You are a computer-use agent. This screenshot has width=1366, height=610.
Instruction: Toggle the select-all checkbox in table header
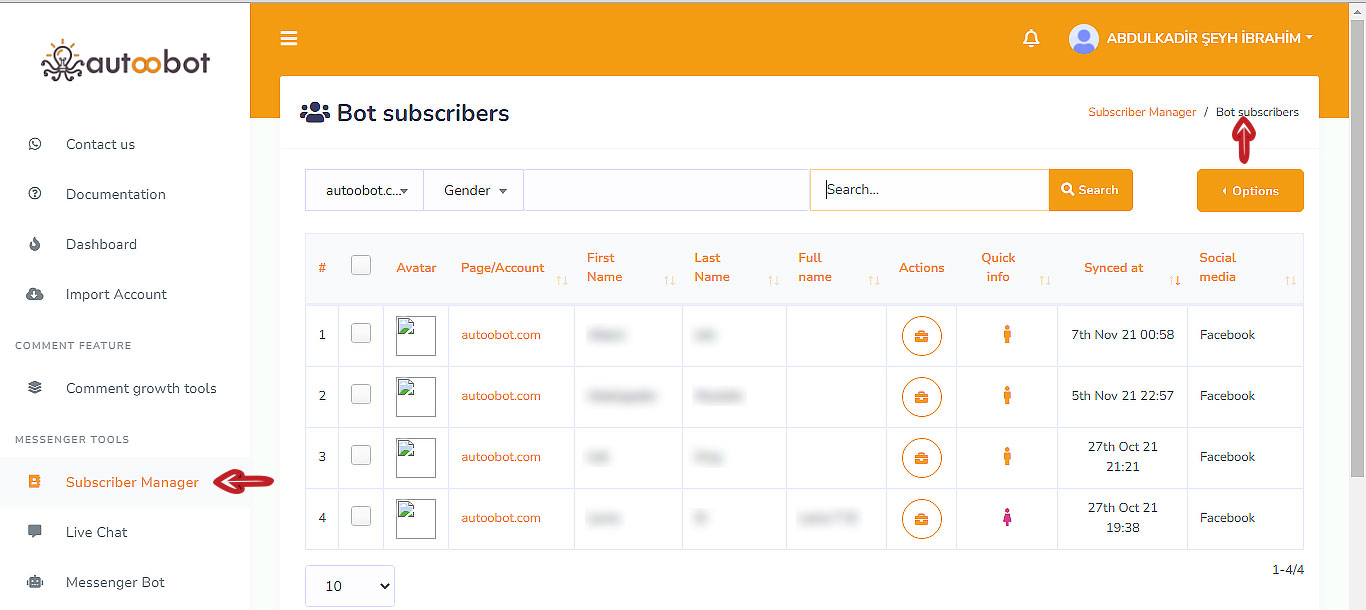pos(361,265)
